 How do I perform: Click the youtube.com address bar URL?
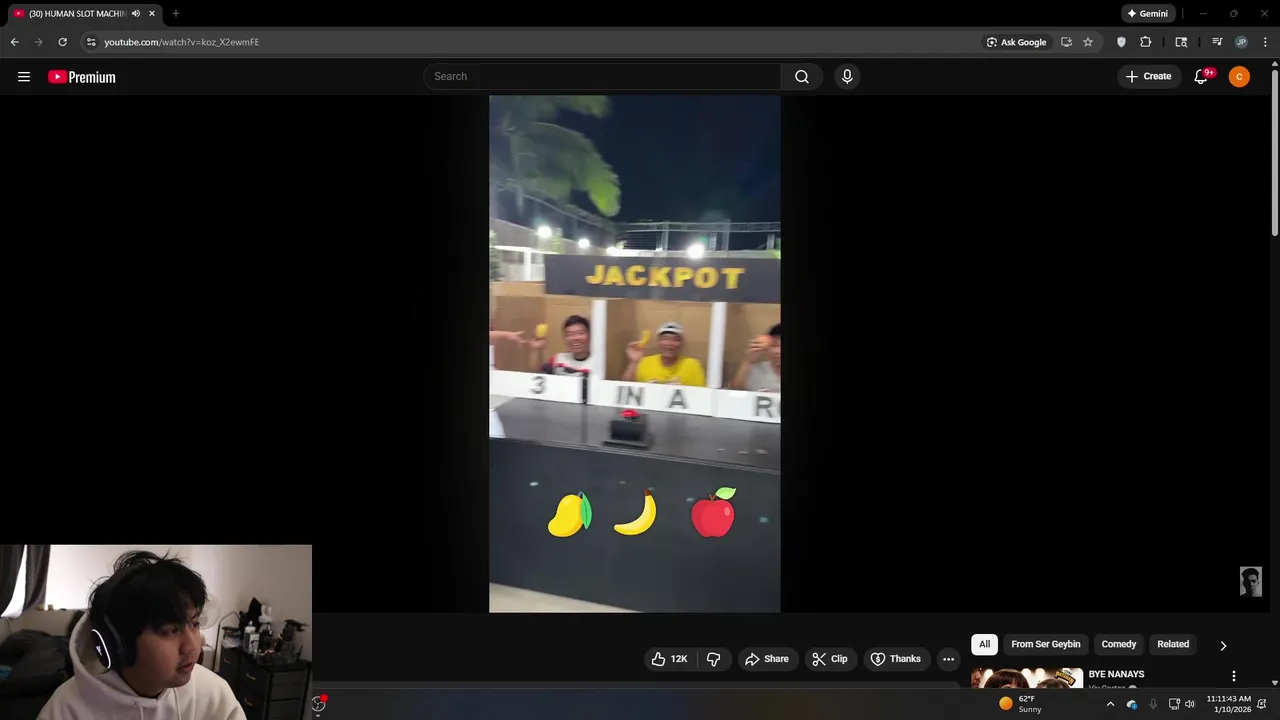point(182,42)
